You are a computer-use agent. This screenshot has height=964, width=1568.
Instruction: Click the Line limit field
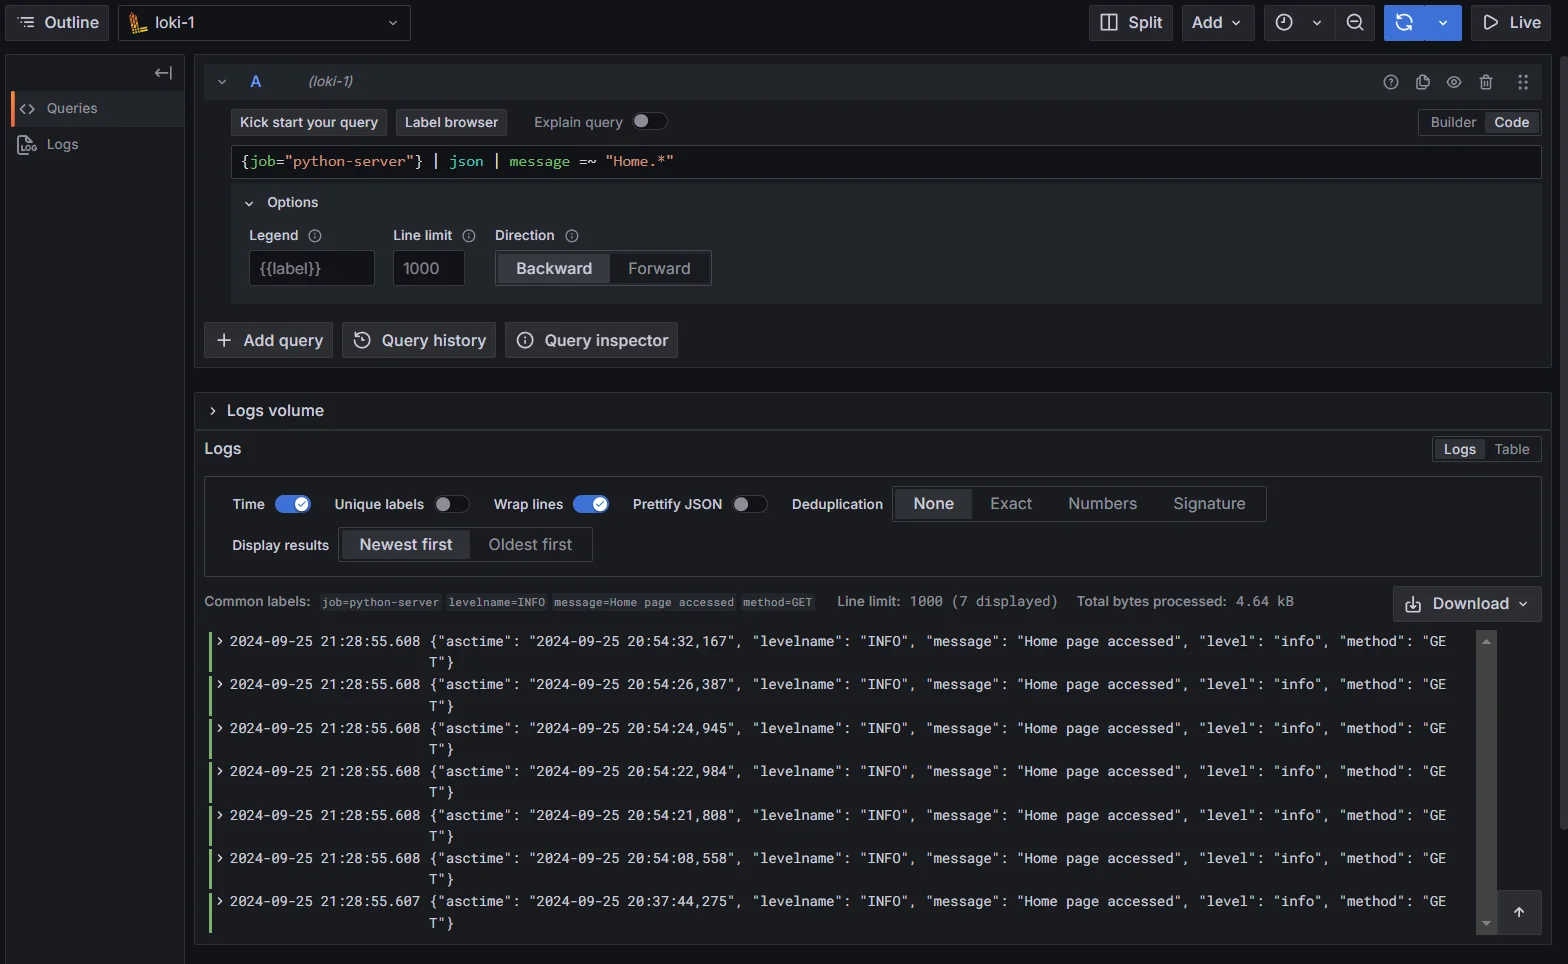tap(428, 268)
